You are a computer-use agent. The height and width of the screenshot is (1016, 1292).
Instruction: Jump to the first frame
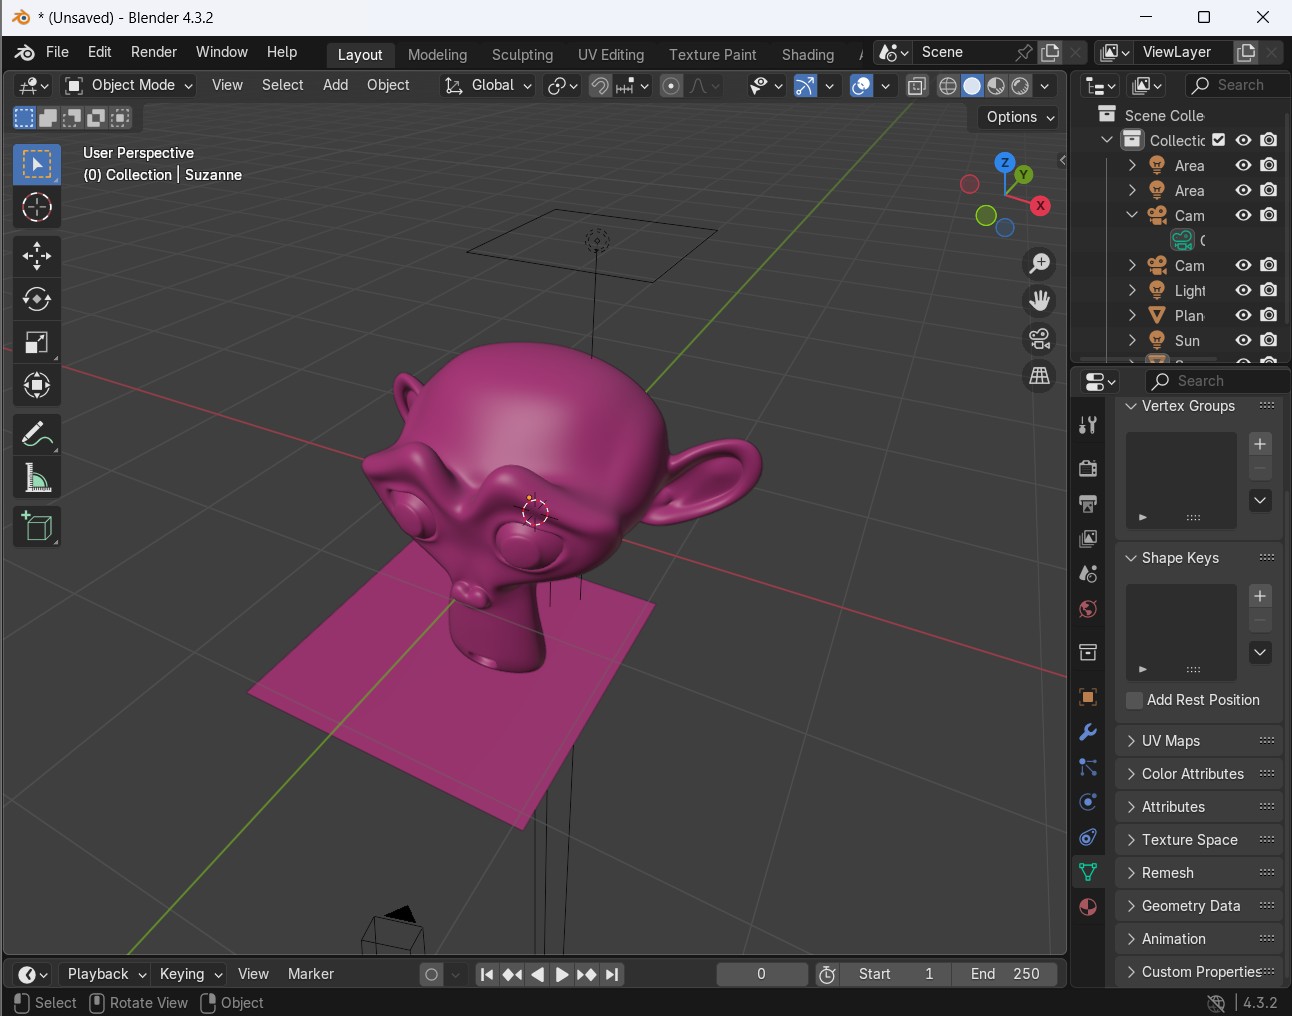coord(487,974)
